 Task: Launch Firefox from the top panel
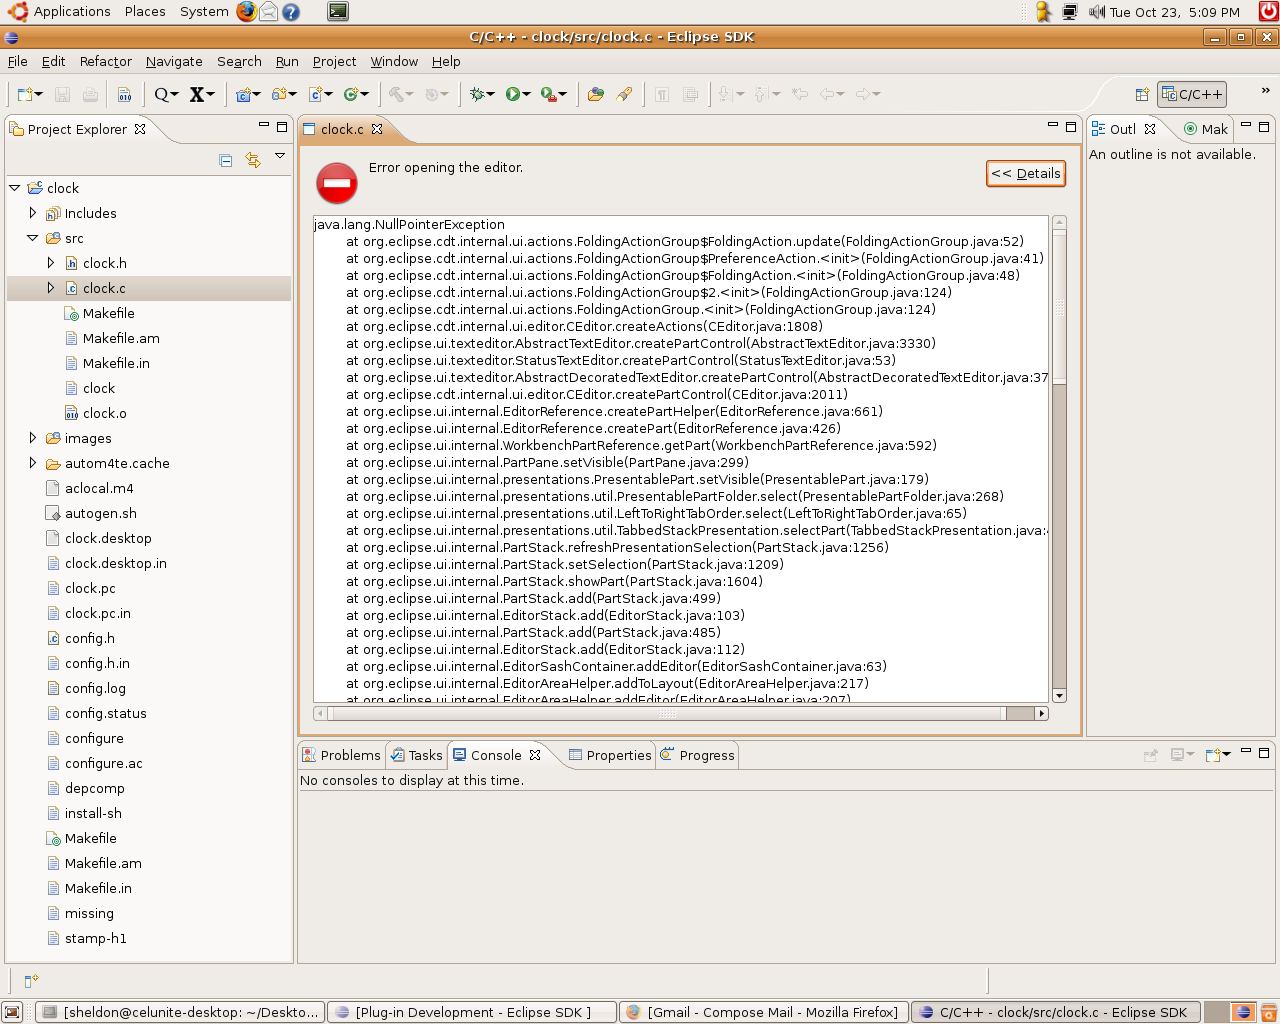[247, 12]
